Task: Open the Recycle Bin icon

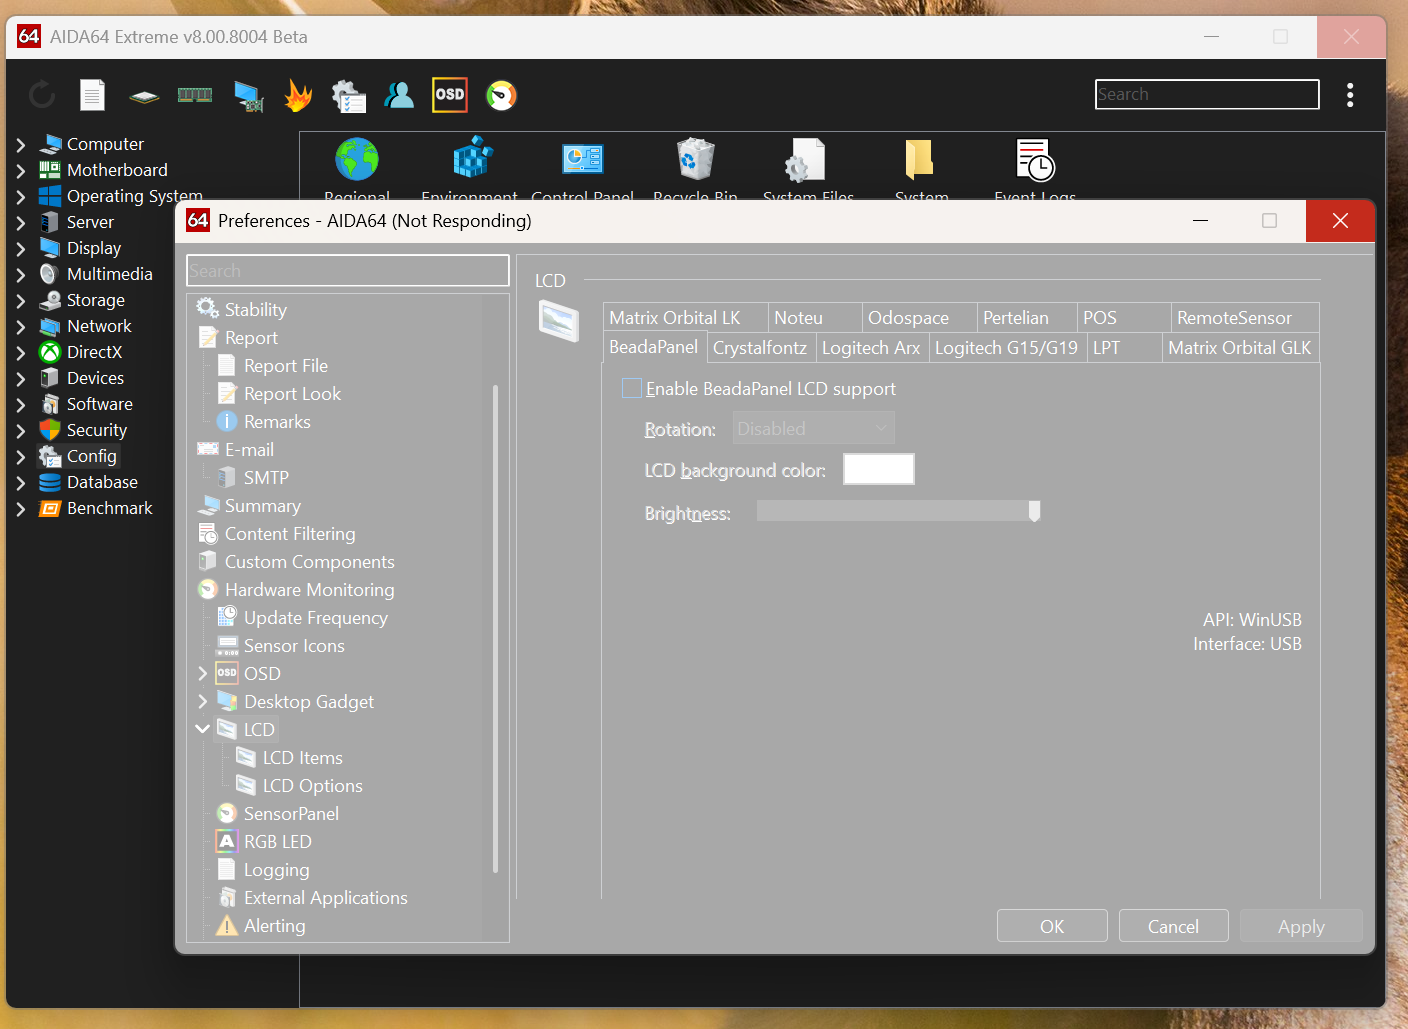Action: 695,160
